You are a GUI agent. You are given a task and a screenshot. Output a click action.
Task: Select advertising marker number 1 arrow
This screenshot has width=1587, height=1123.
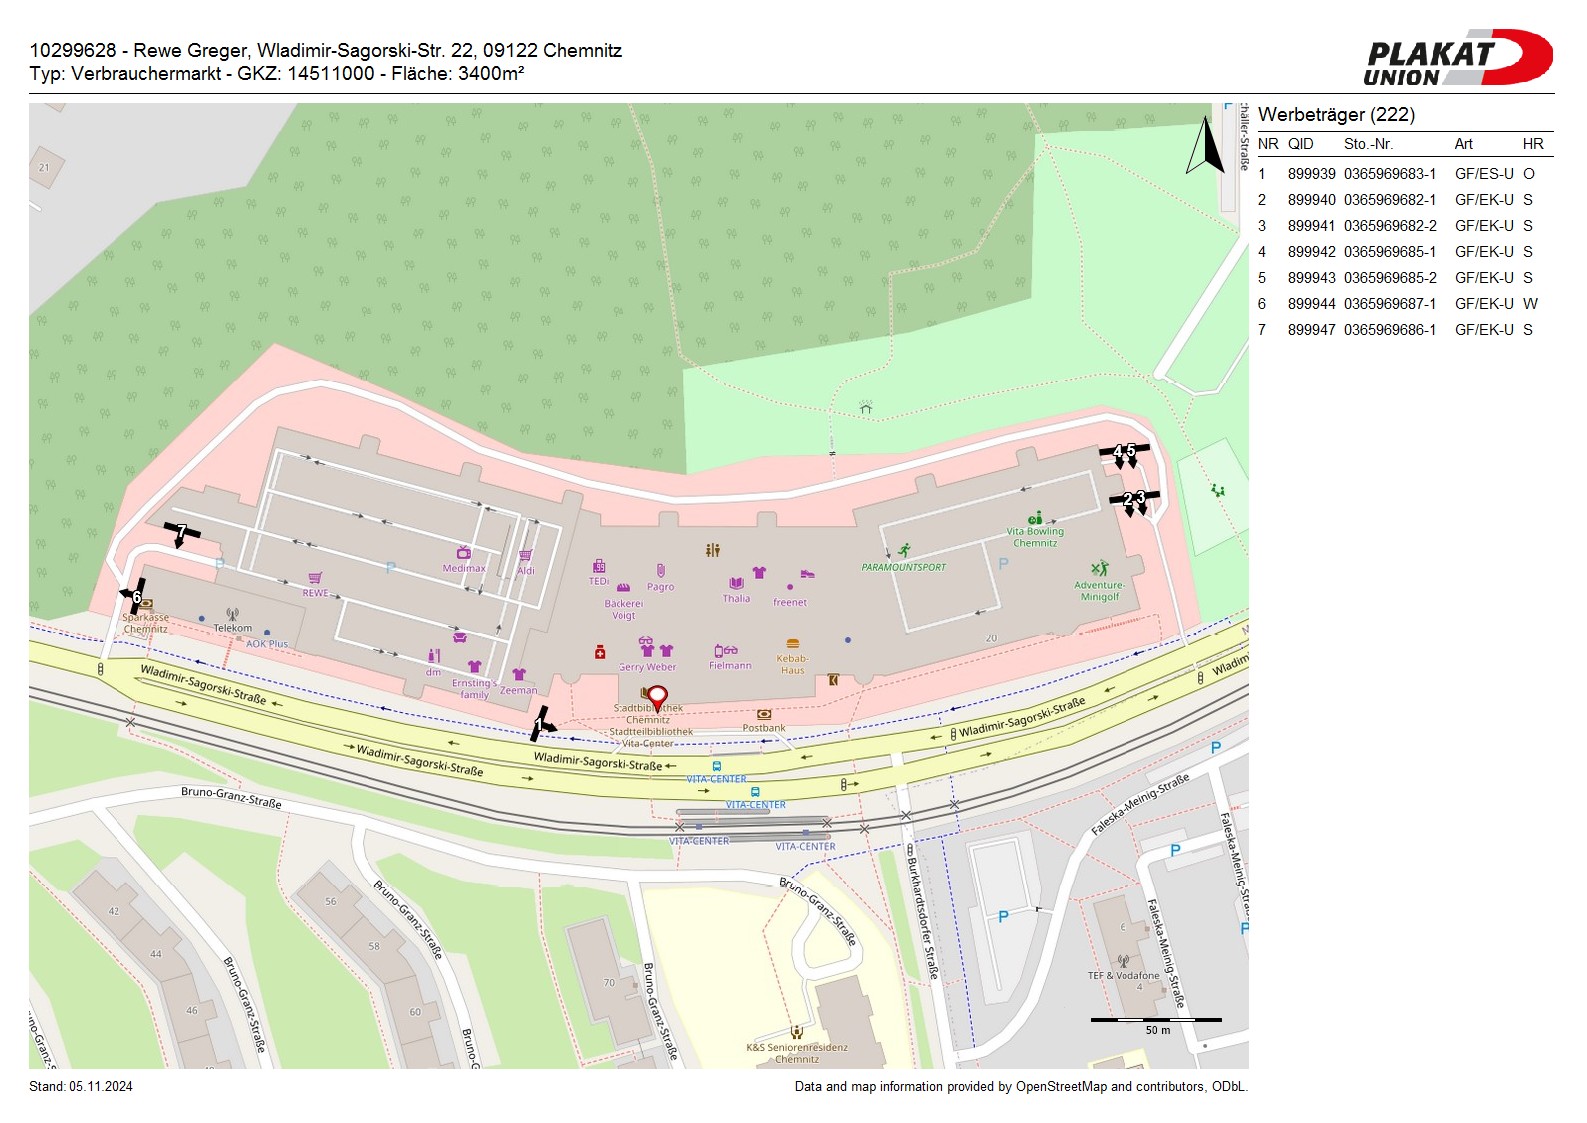[x=541, y=723]
